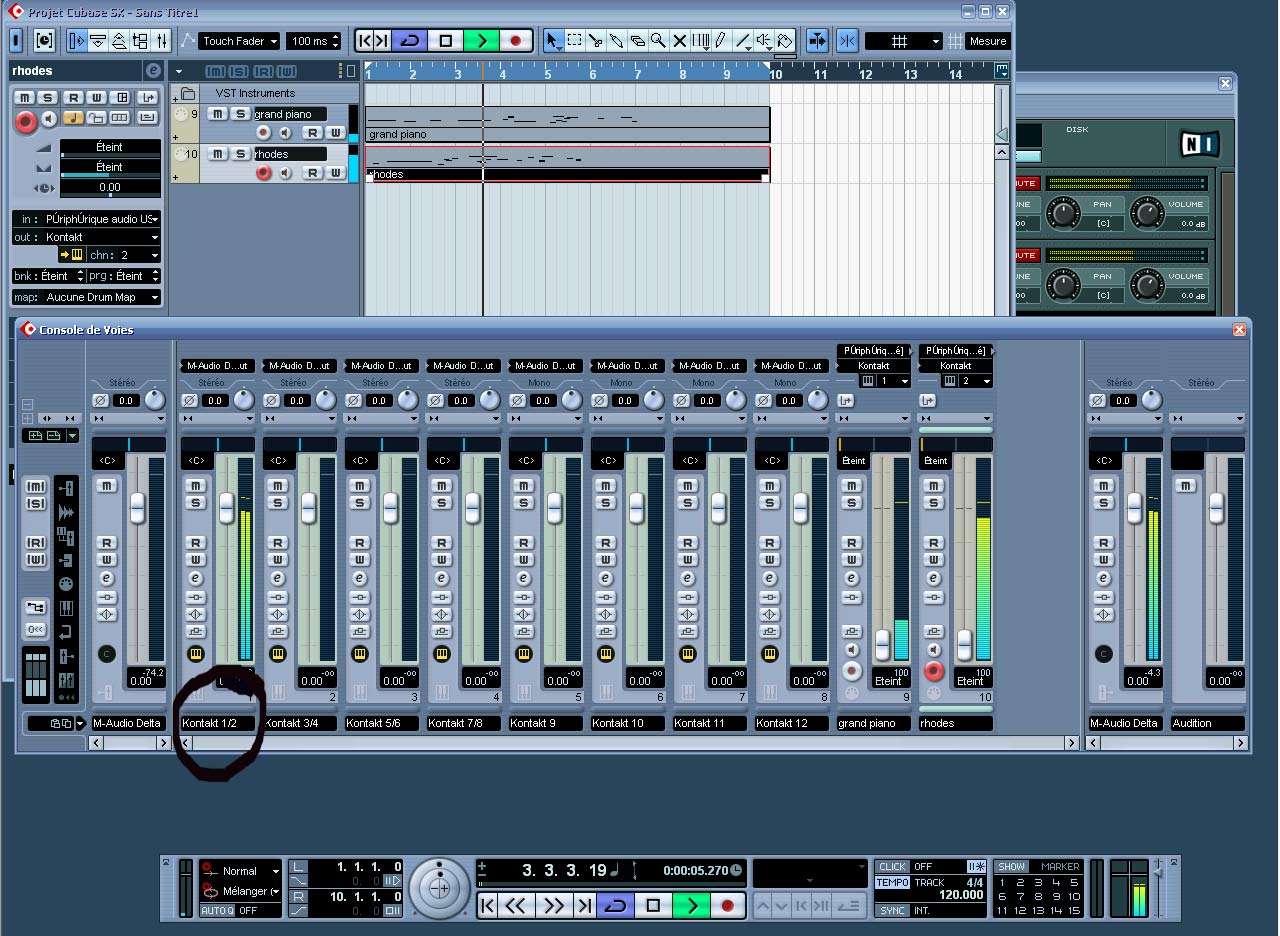Image resolution: width=1280 pixels, height=936 pixels.
Task: Click the Kontakt 5/6 channel name field
Action: (x=381, y=723)
